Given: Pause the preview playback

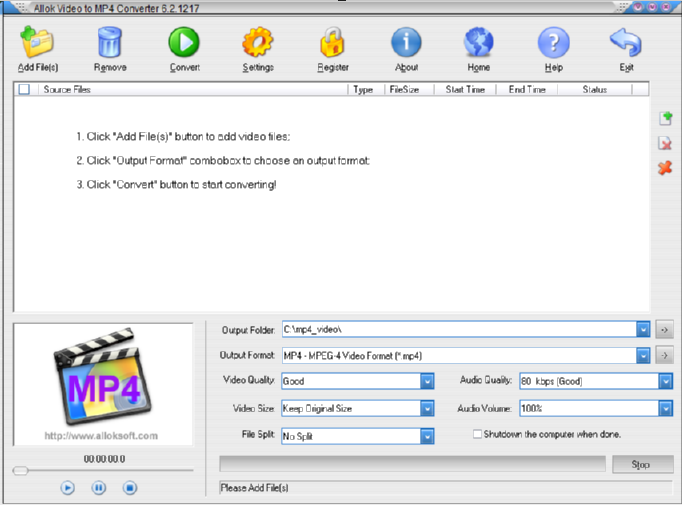Looking at the screenshot, I should tap(99, 488).
